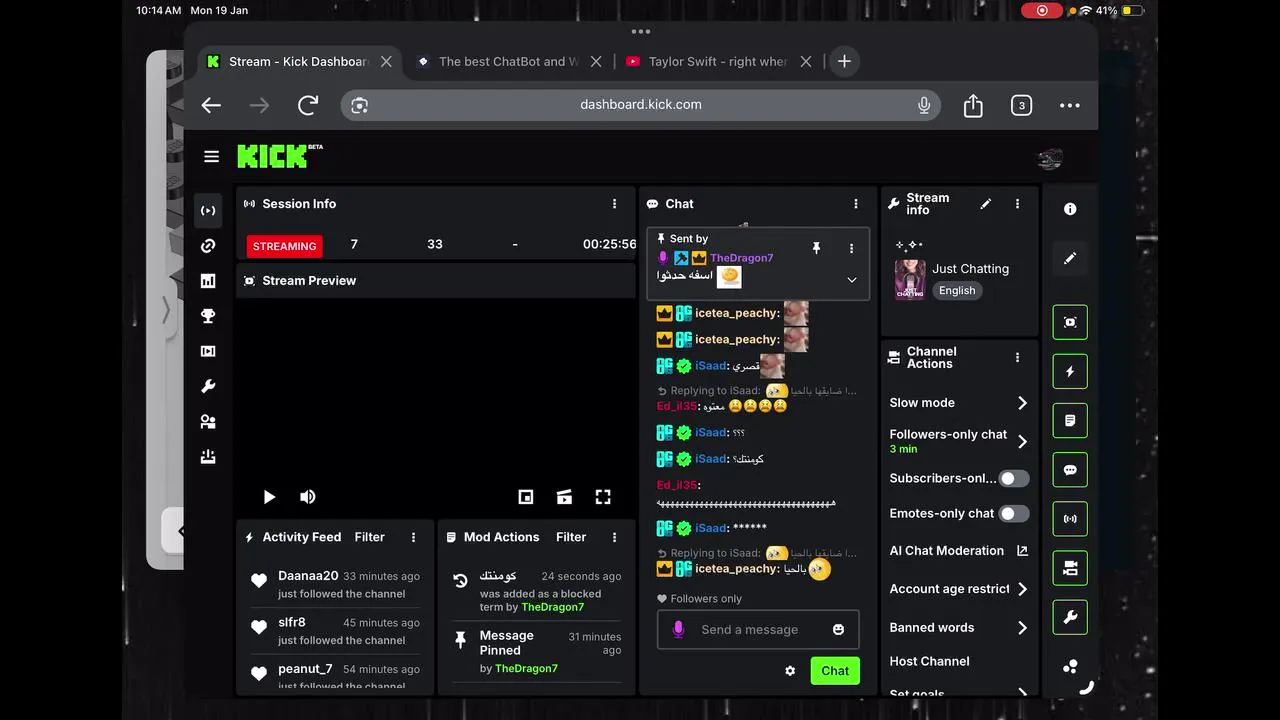Screen dimensions: 1280x720
Task: Click the info icon in the right rail
Action: (x=1070, y=209)
